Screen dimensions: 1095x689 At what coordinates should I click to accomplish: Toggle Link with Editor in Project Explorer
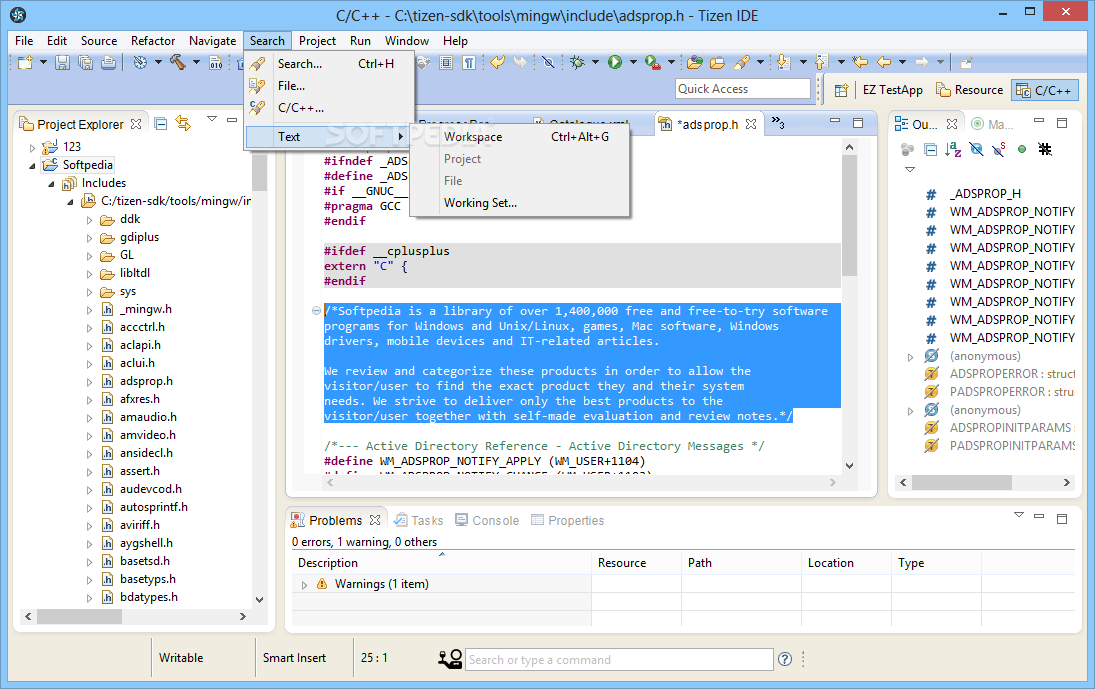183,124
